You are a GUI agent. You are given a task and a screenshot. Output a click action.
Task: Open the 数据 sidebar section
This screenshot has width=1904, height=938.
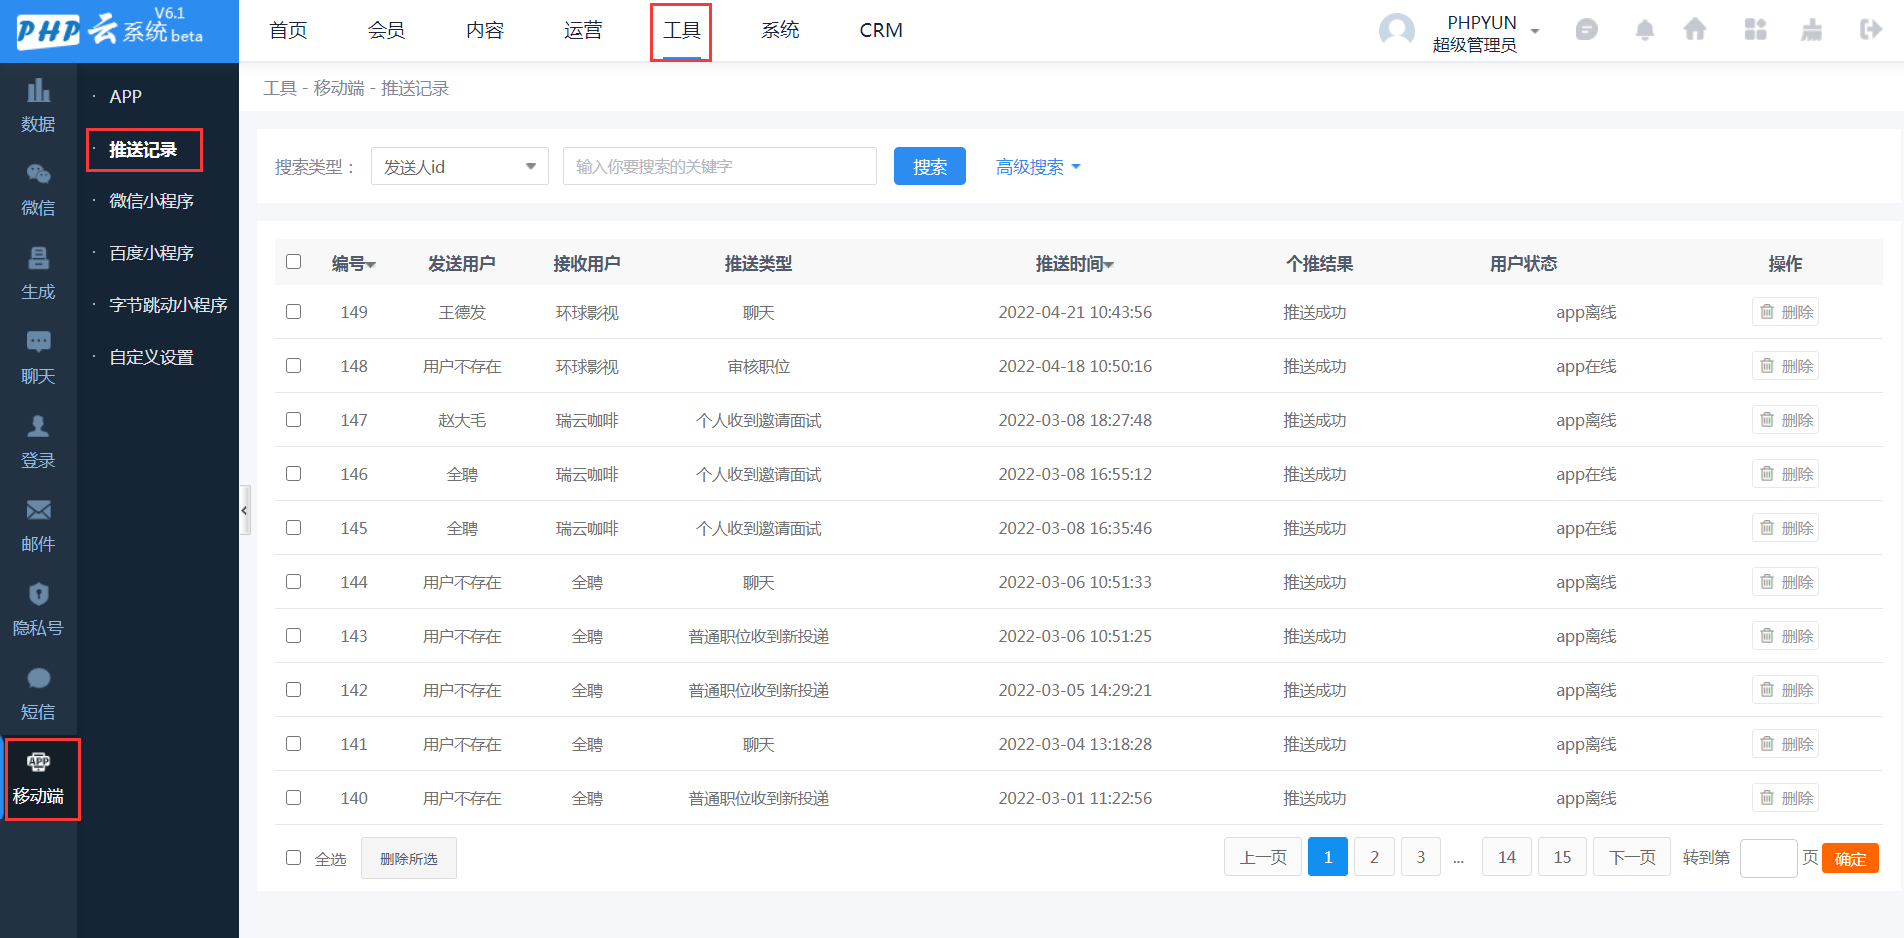coord(38,106)
